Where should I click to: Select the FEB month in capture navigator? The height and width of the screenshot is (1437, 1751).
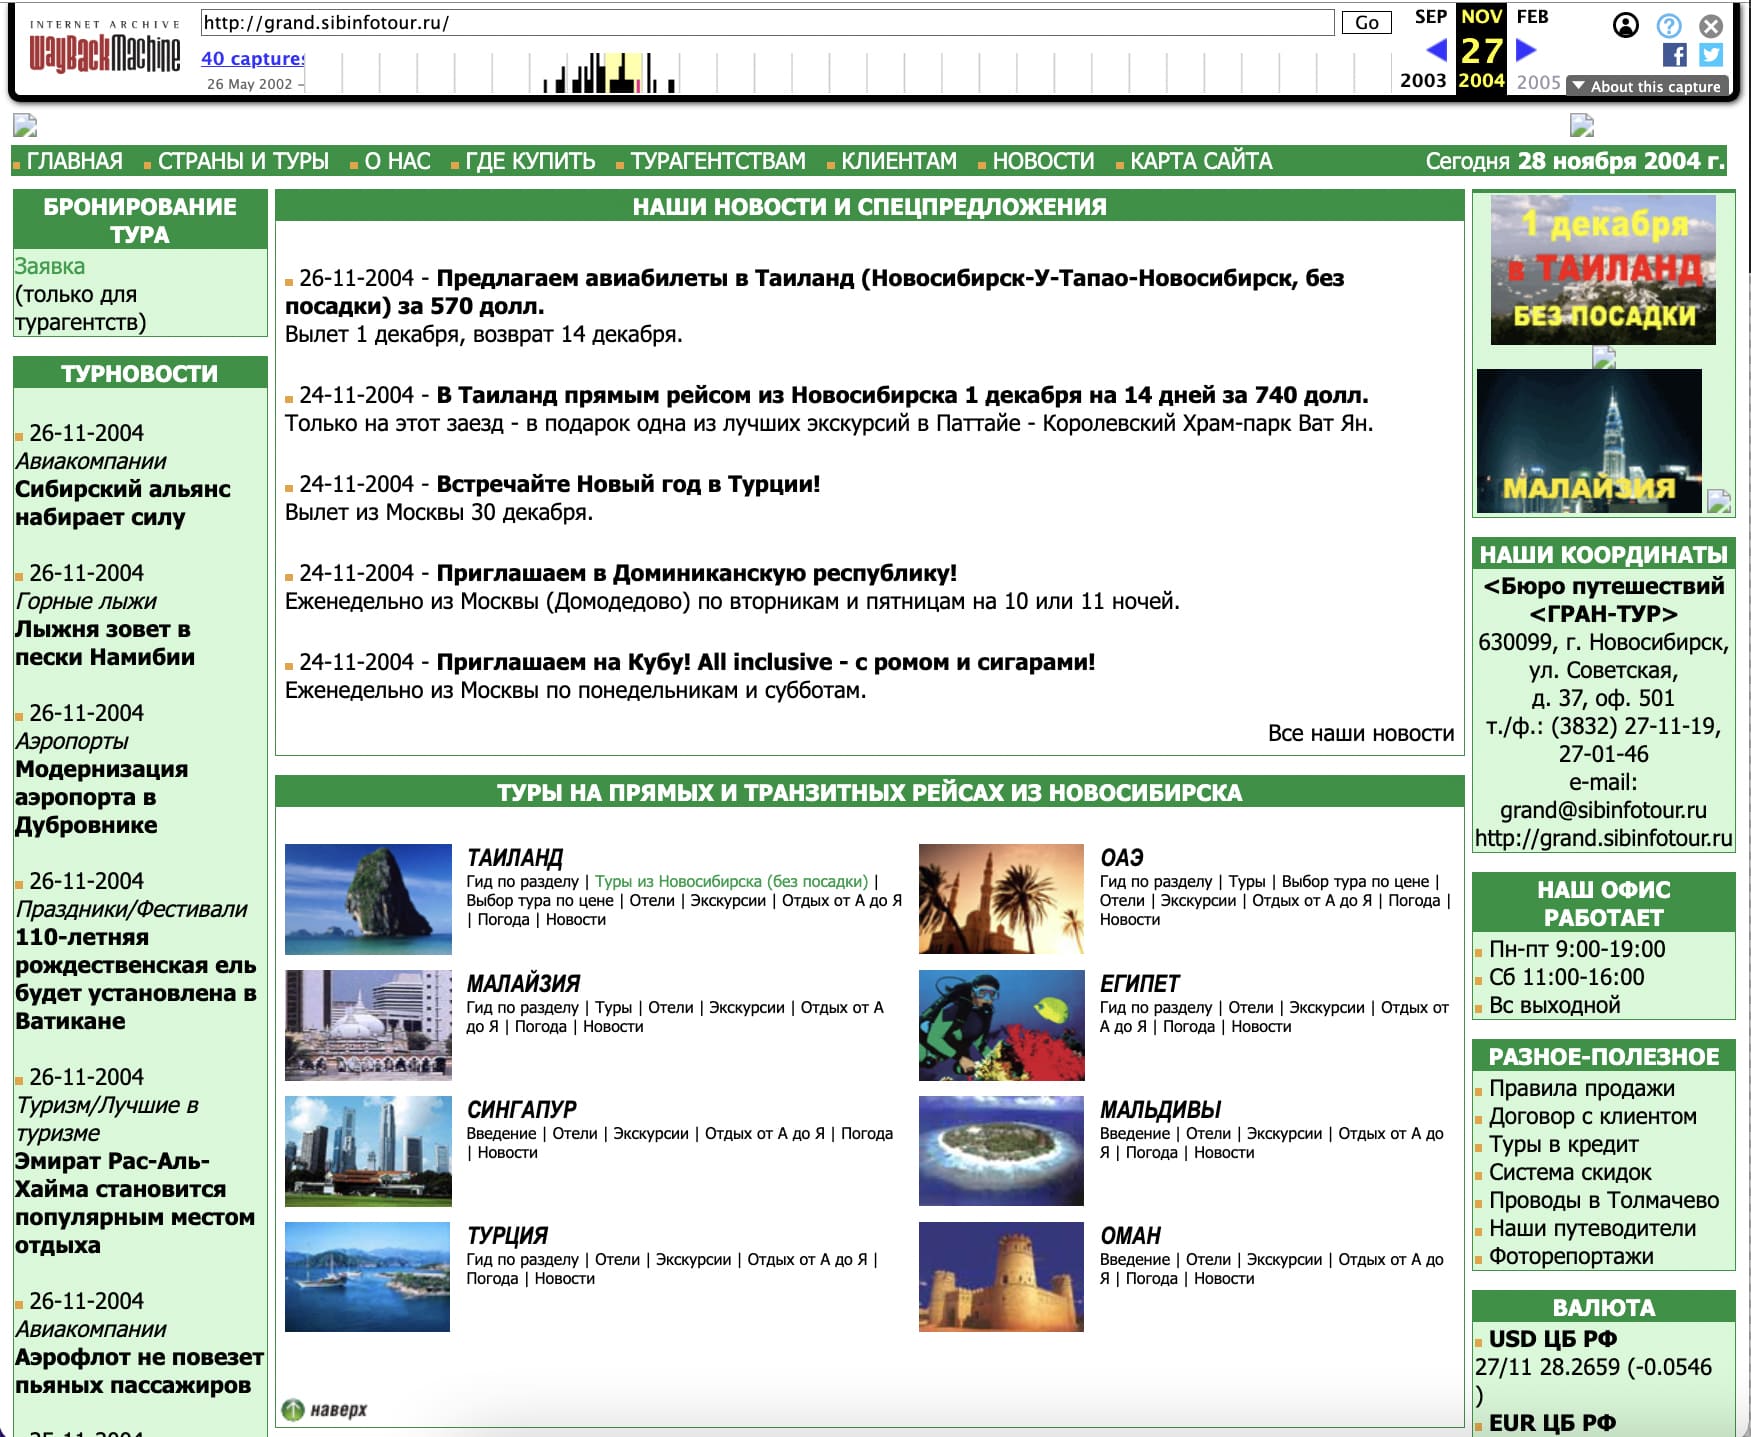point(1532,17)
